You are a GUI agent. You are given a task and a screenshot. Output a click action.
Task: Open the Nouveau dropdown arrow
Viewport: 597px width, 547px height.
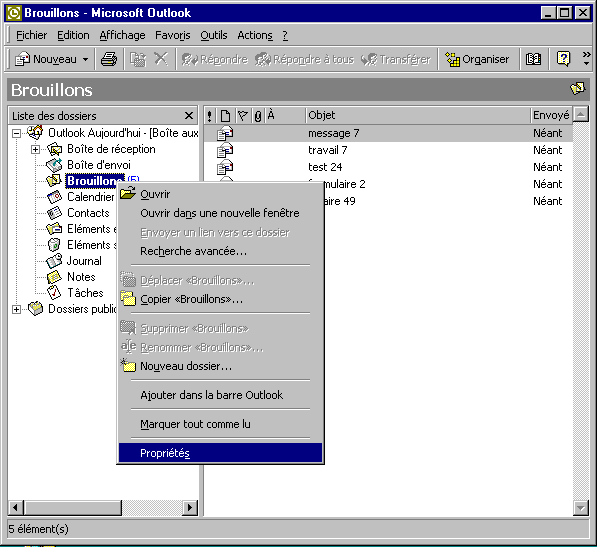[86, 59]
